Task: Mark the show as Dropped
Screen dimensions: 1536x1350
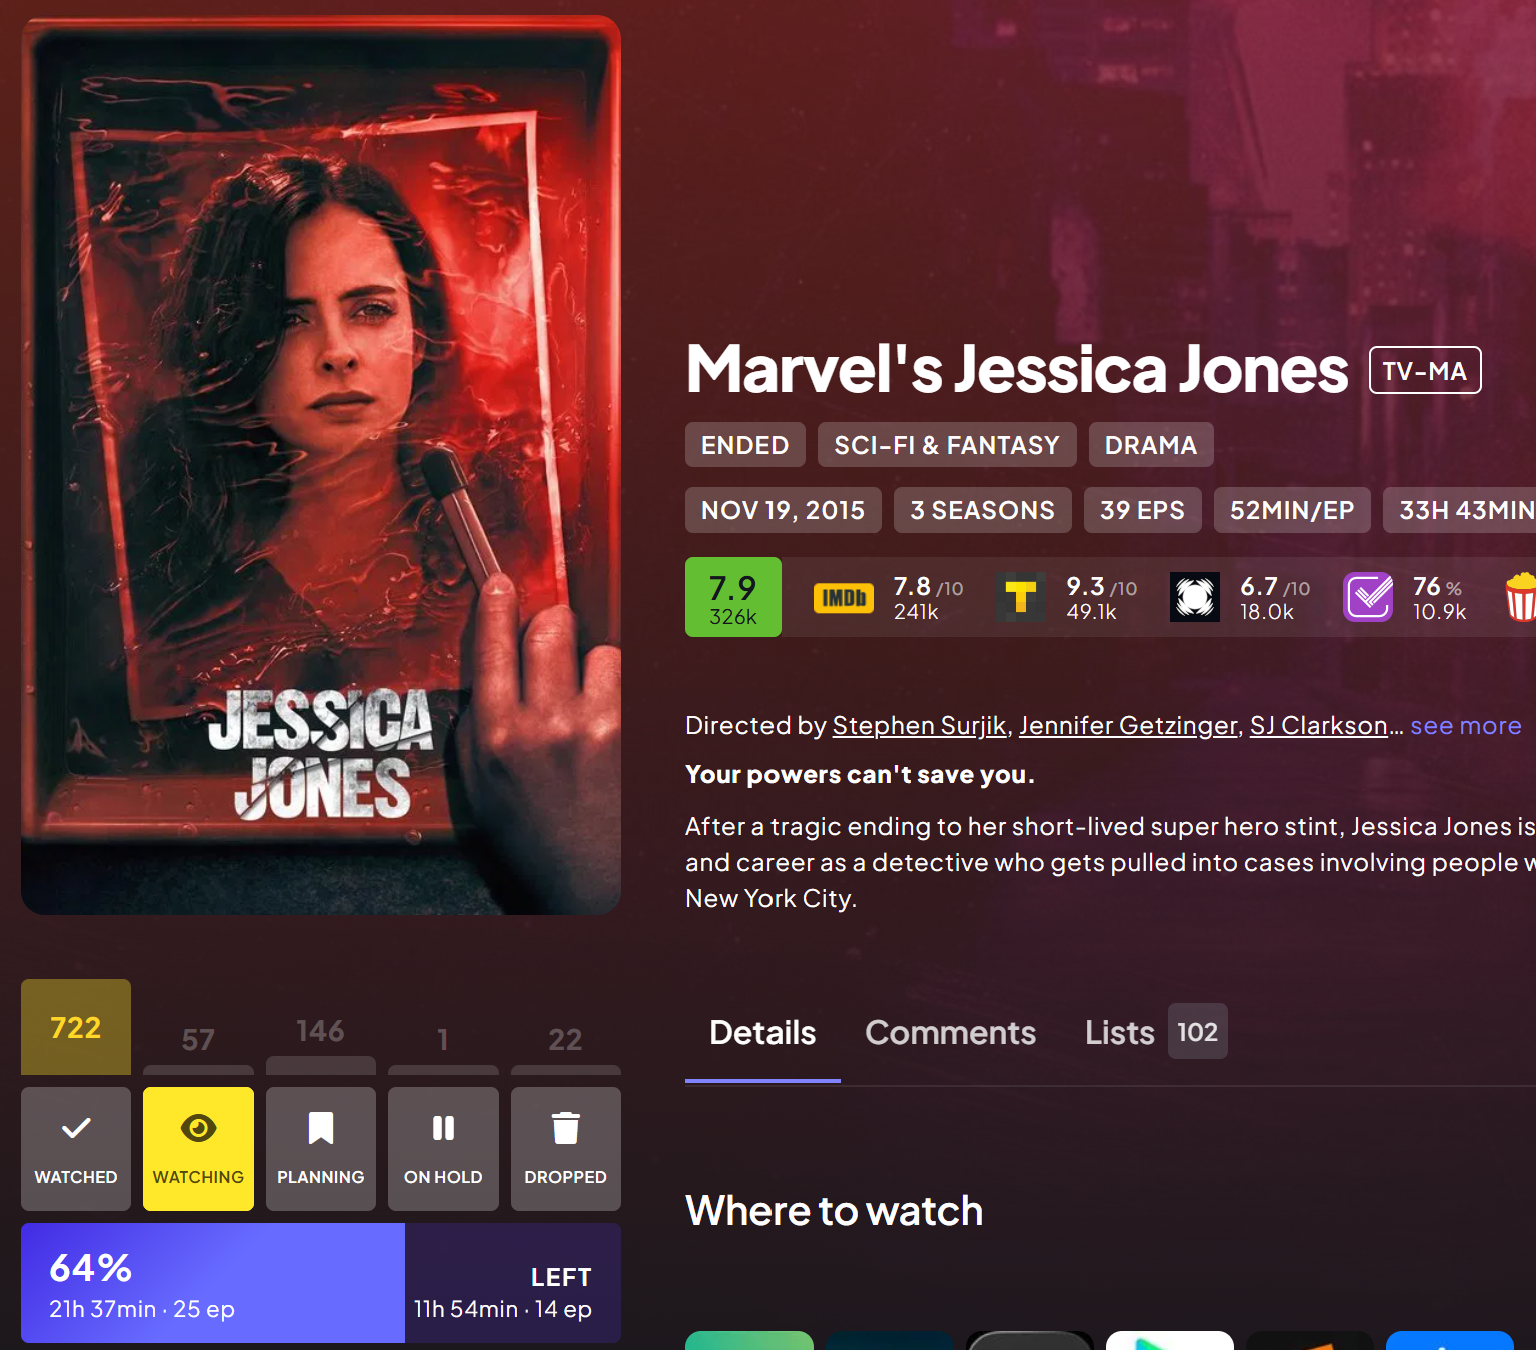Action: (566, 1149)
